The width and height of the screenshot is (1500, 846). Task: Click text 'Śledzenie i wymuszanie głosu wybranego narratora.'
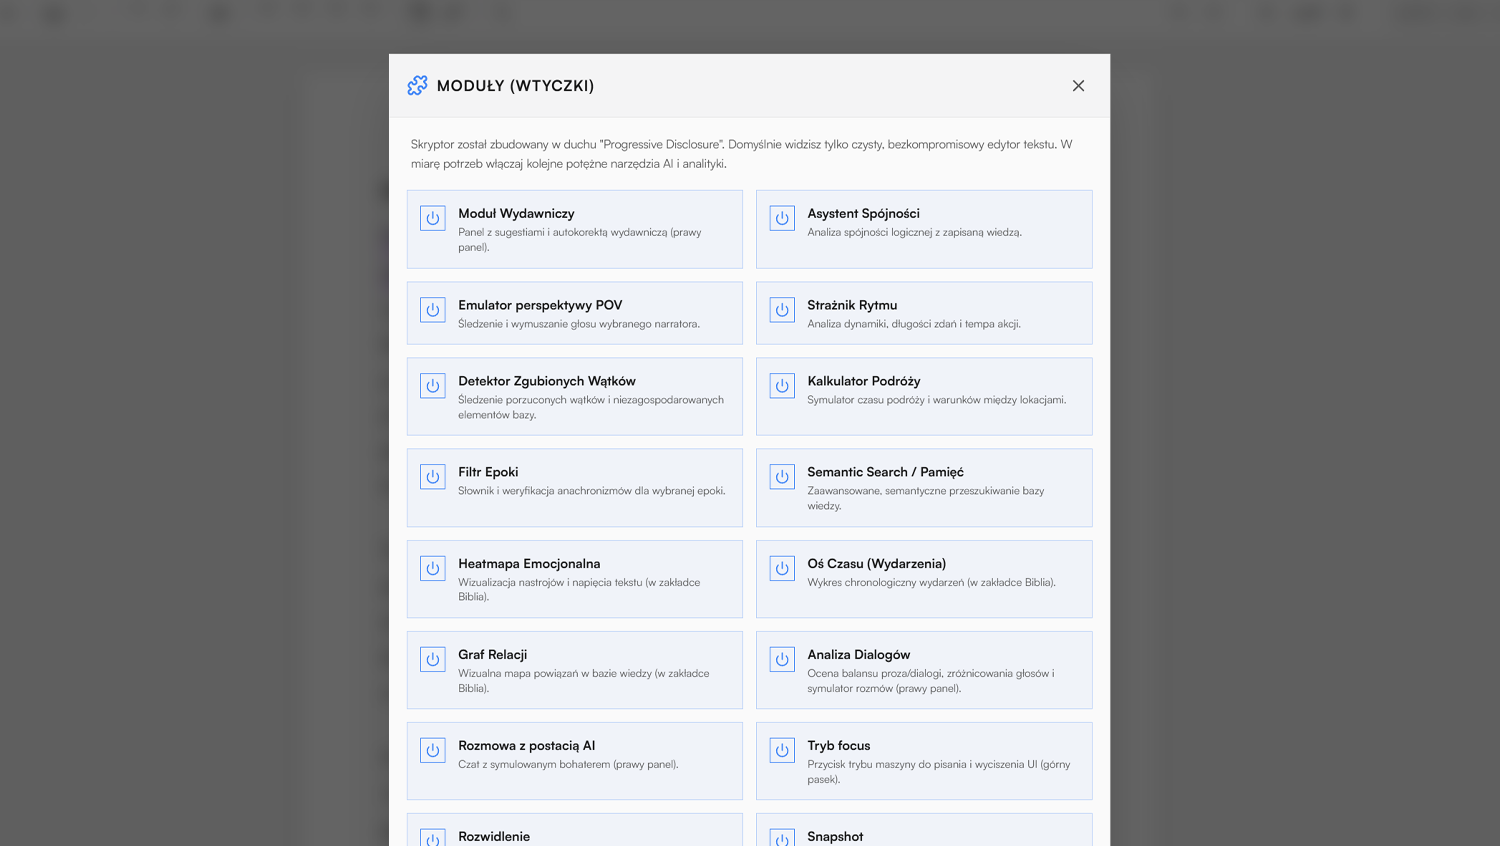coord(579,324)
